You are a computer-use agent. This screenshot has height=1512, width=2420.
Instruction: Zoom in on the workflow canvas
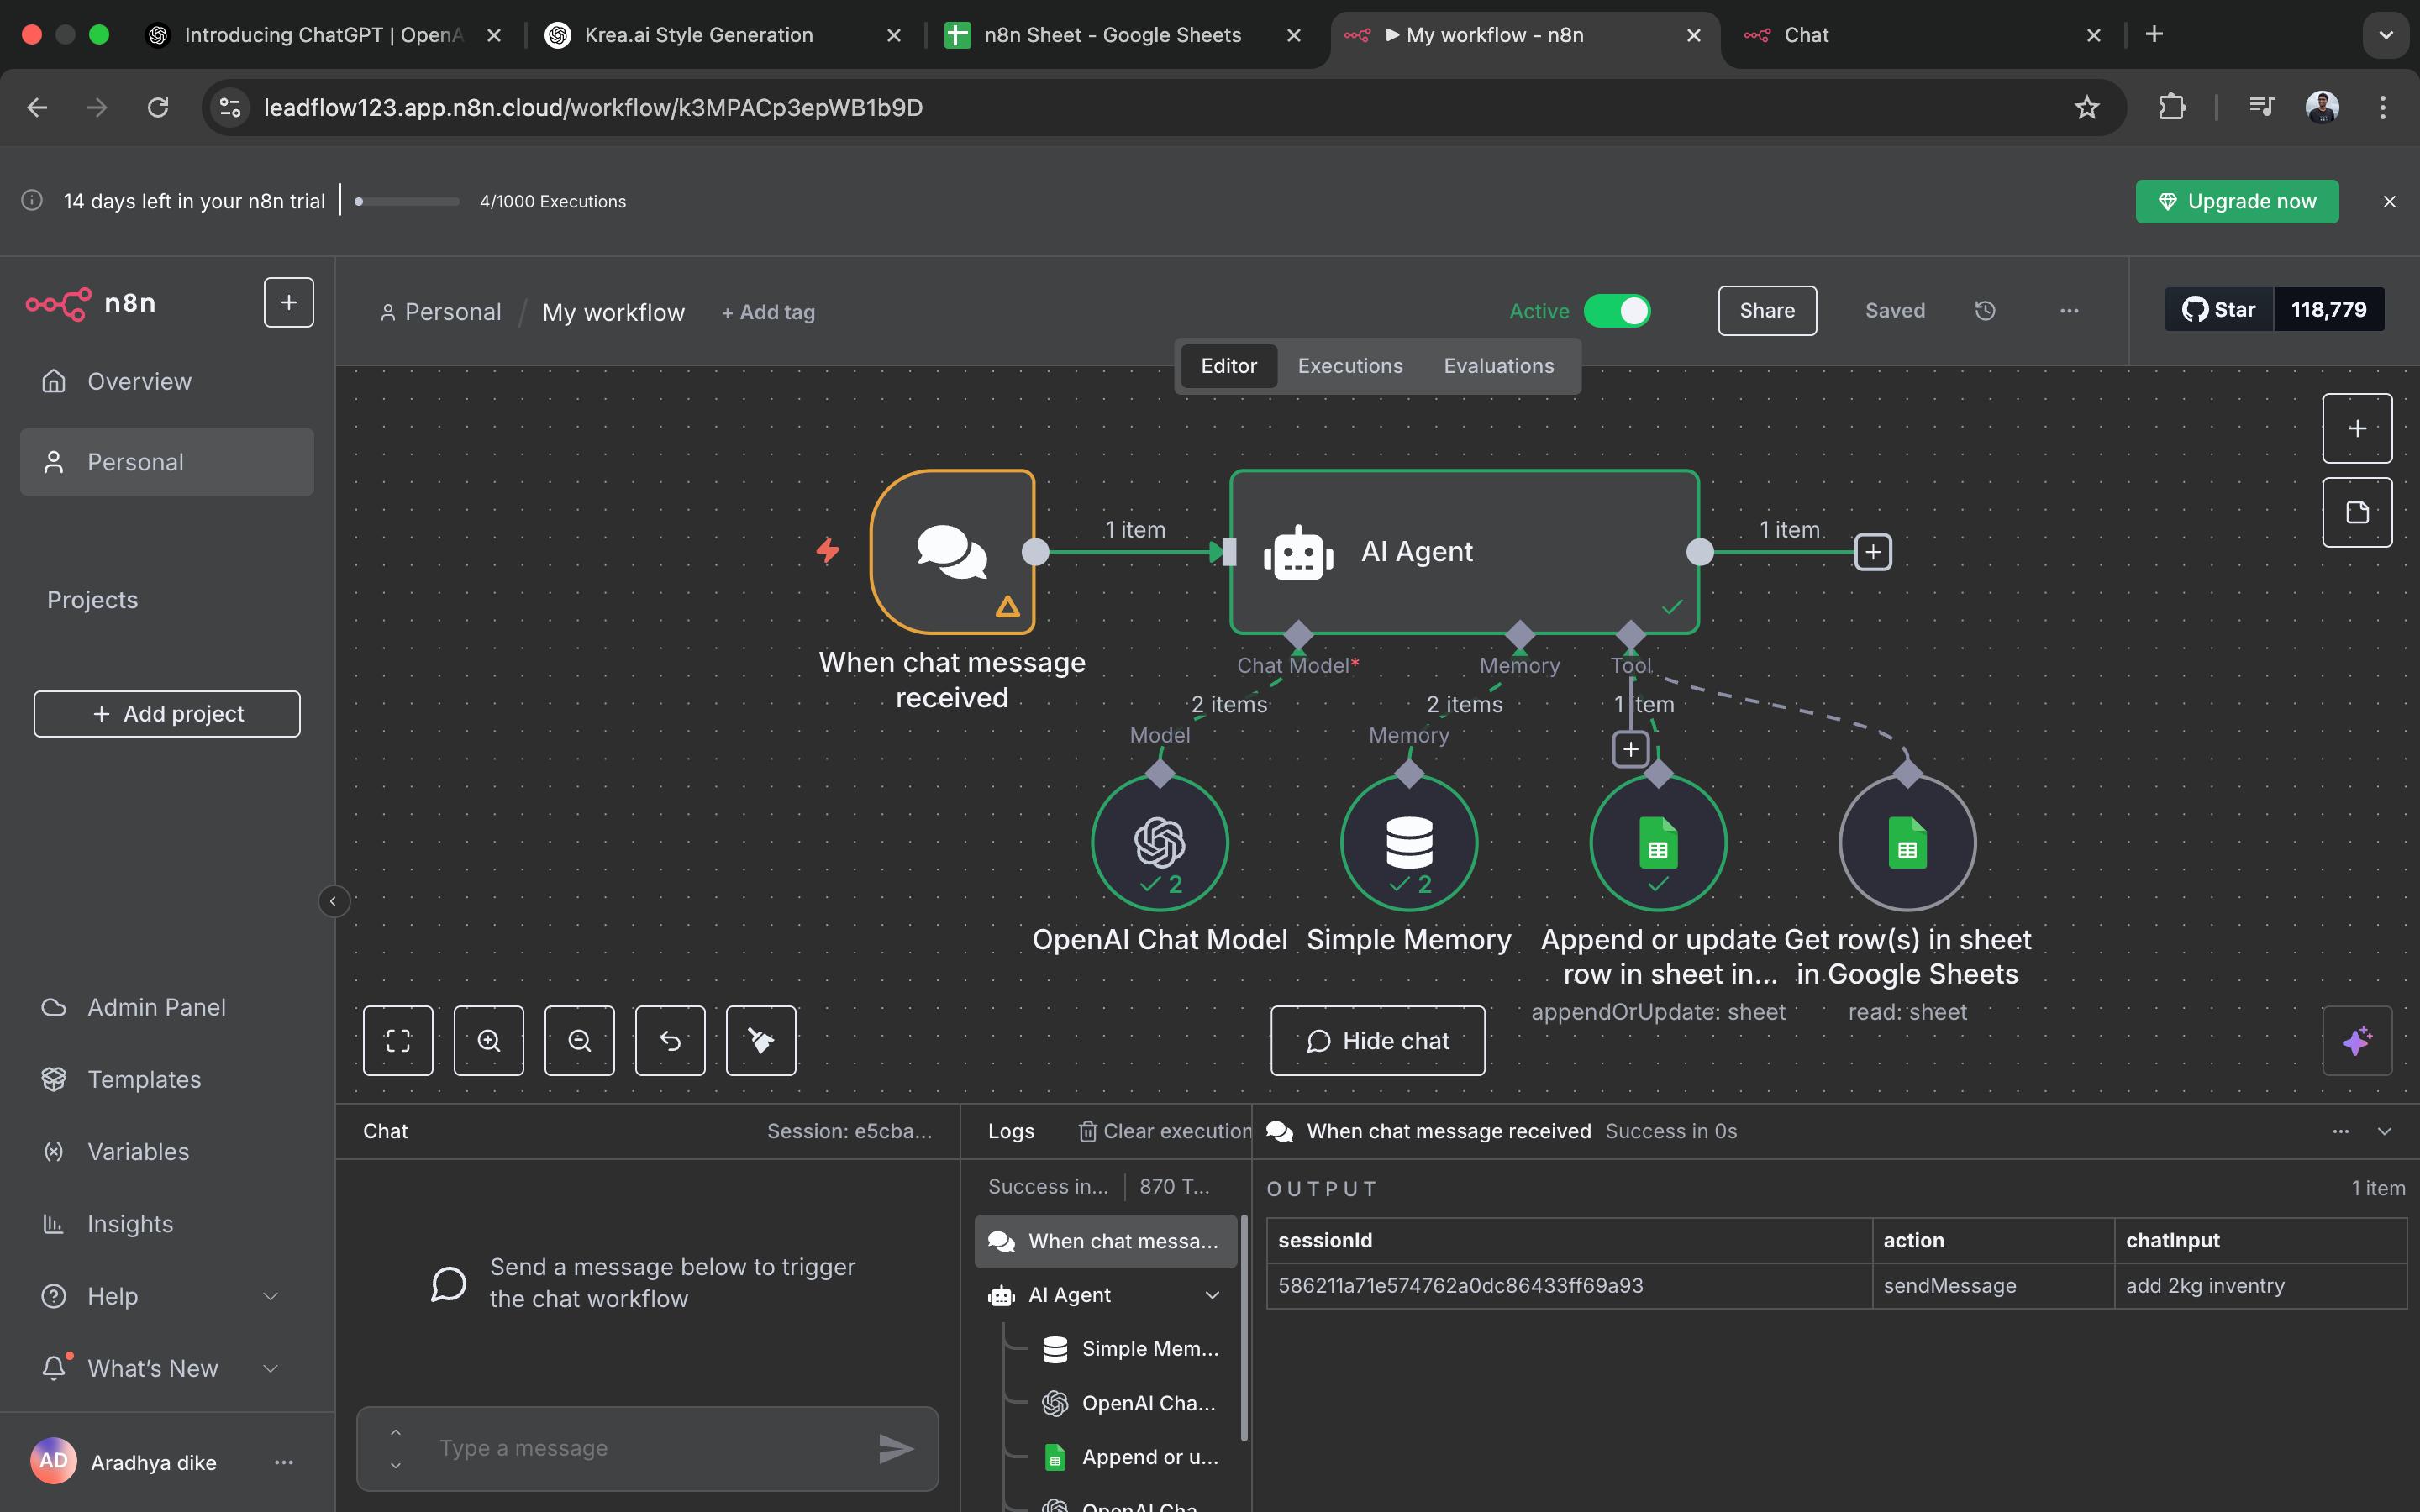pos(488,1041)
